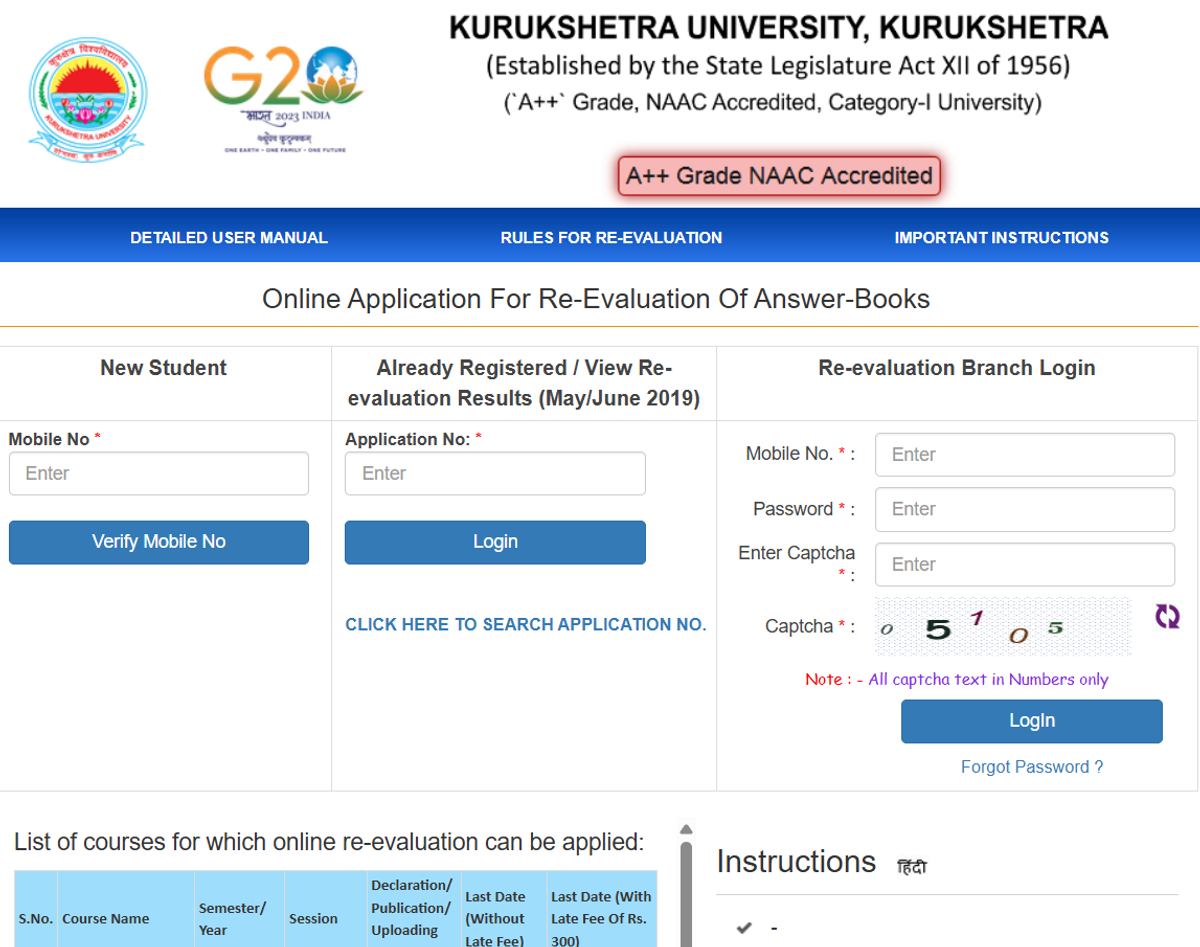Open Important Instructions
The width and height of the screenshot is (1200, 947).
tap(1001, 238)
